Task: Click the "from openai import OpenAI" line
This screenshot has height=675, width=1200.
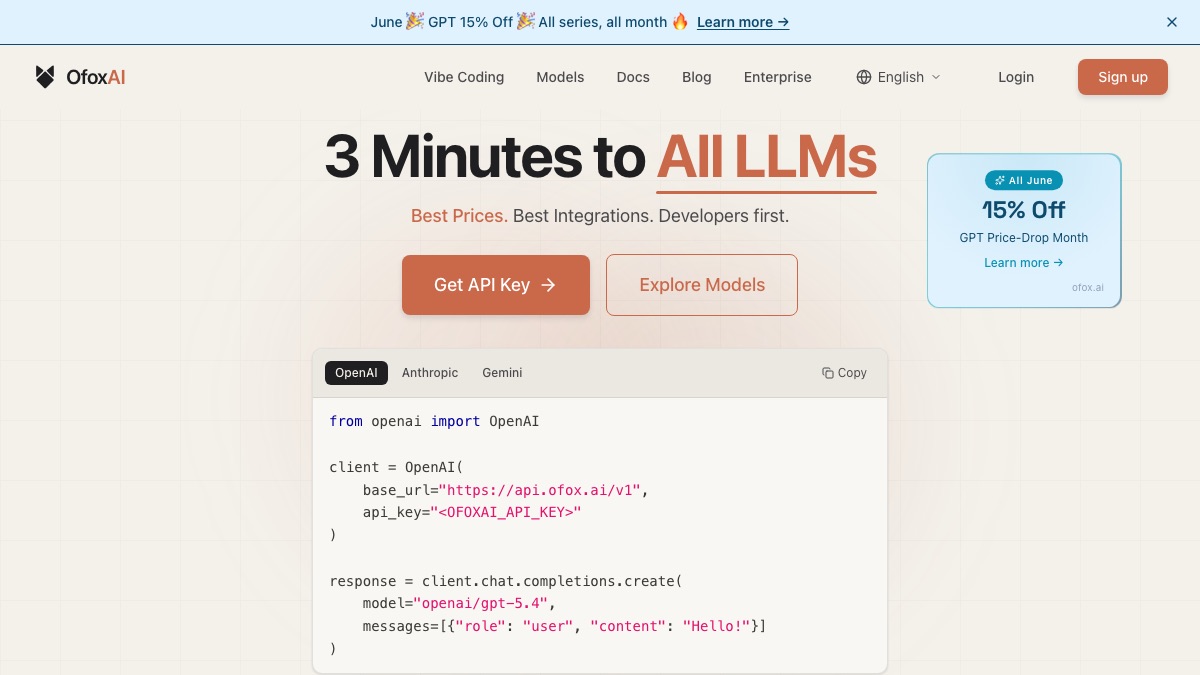Action: (434, 422)
